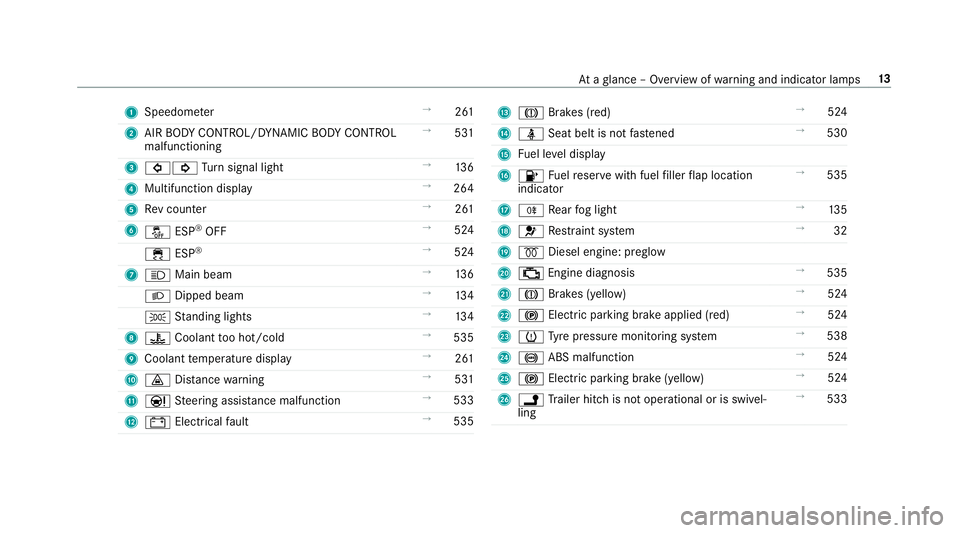
Task: Click the Electrical fault battery icon
Action: tap(157, 422)
